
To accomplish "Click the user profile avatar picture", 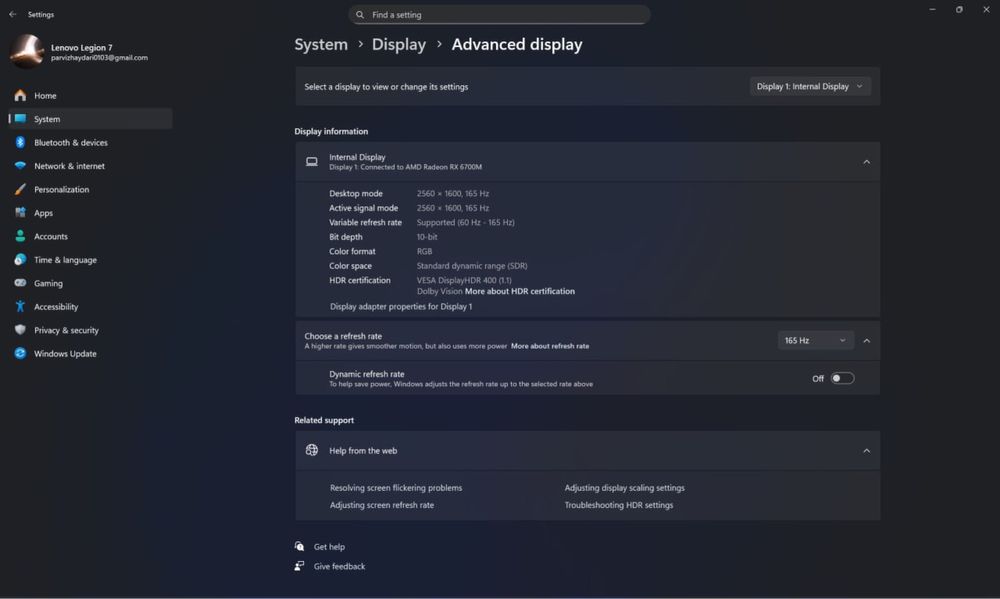I will (x=27, y=51).
